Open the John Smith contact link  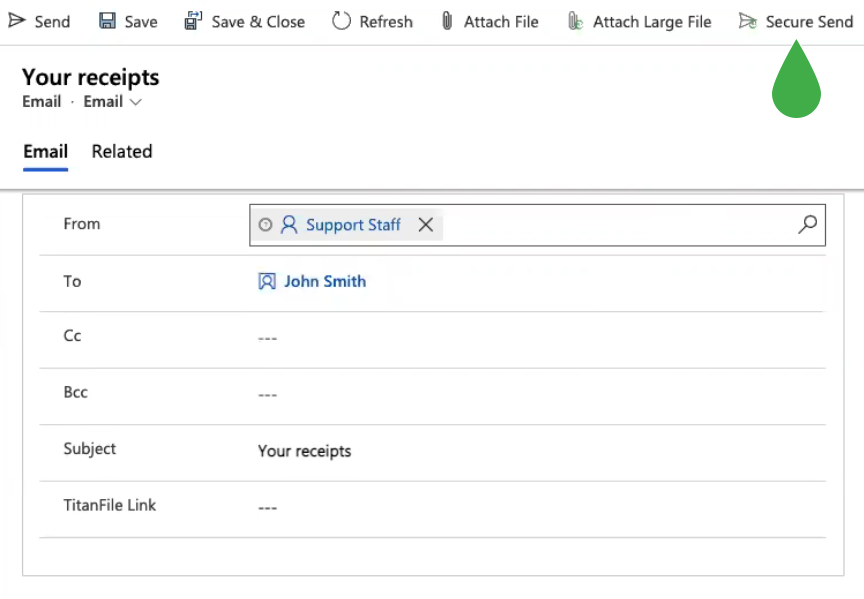tap(325, 282)
